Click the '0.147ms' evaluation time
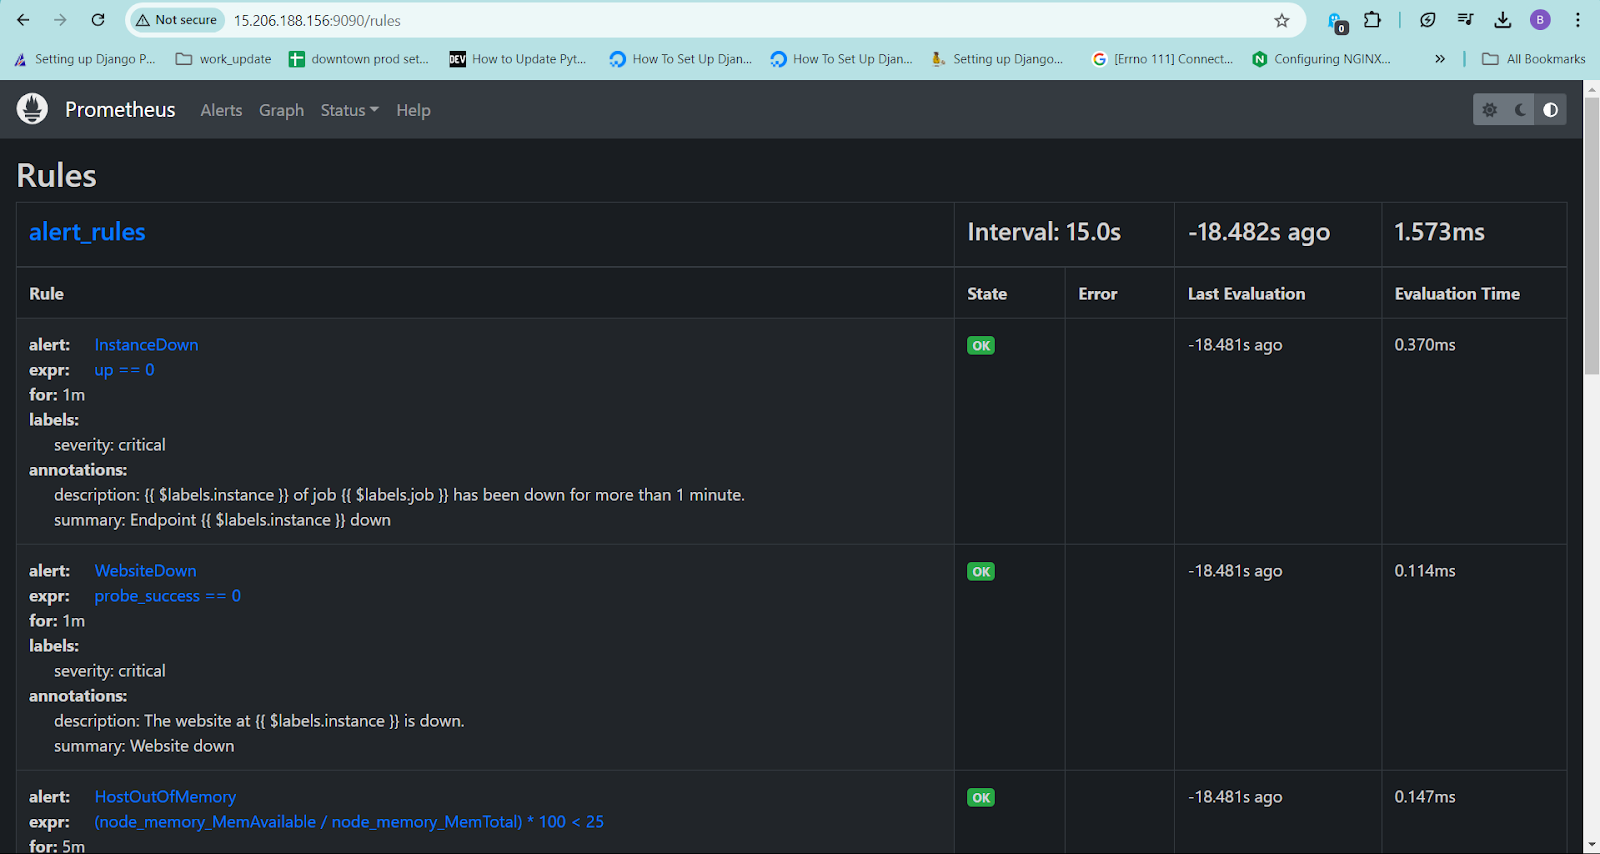Image resolution: width=1600 pixels, height=854 pixels. [1425, 797]
